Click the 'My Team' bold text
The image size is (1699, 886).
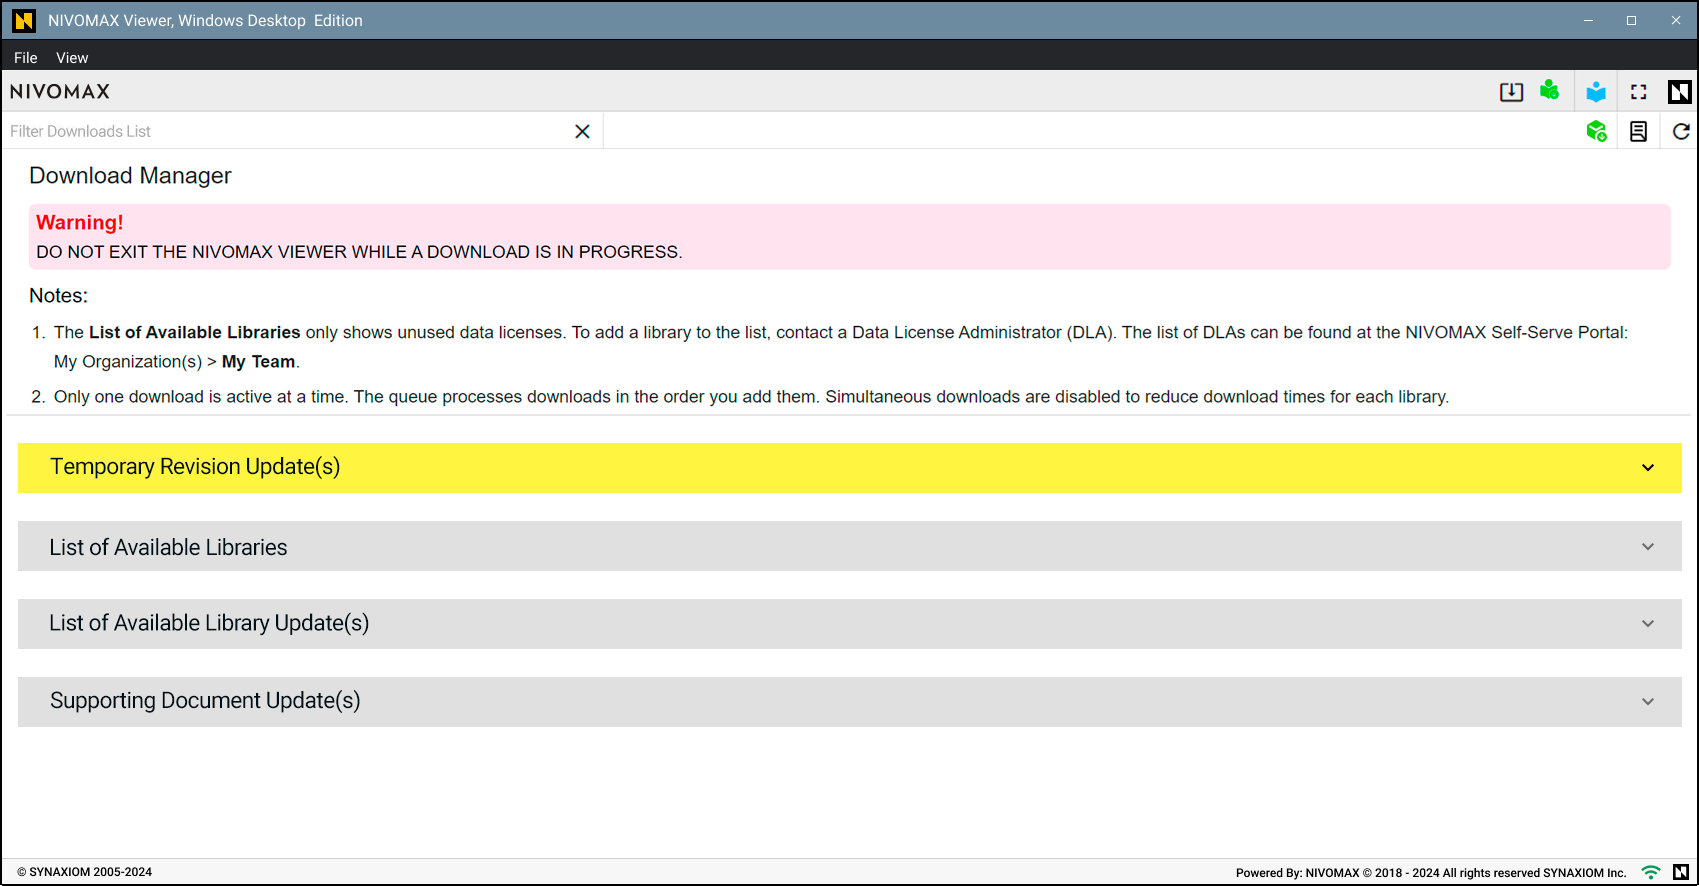click(x=258, y=362)
